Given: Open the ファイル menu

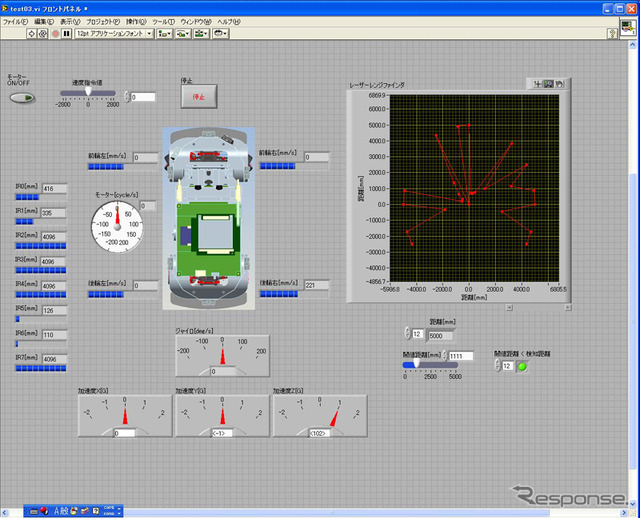Looking at the screenshot, I should click(16, 22).
